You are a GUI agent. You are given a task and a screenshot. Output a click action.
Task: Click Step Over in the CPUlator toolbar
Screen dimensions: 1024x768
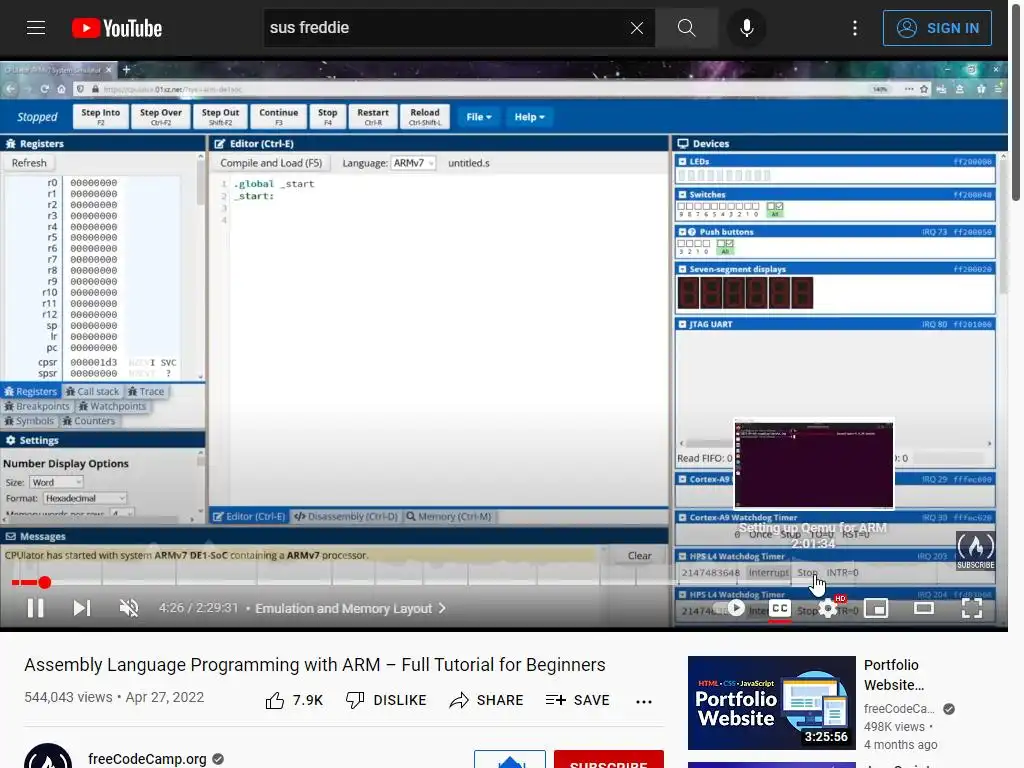(161, 116)
